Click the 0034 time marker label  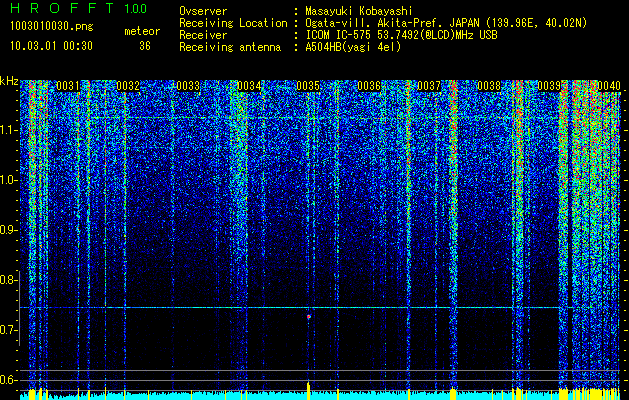pyautogui.click(x=249, y=86)
